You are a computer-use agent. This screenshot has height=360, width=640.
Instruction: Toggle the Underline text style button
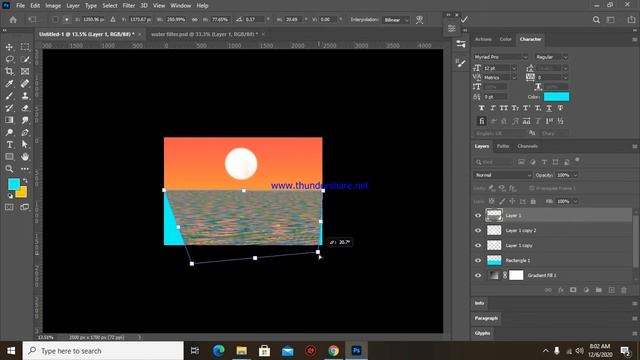tap(549, 108)
